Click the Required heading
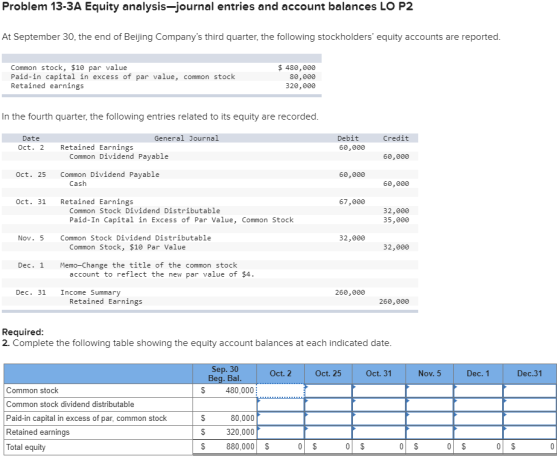Screen dimensions: 560x459 (22, 332)
